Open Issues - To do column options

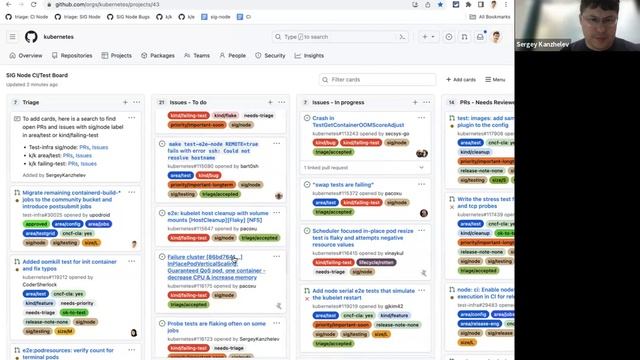(x=282, y=102)
